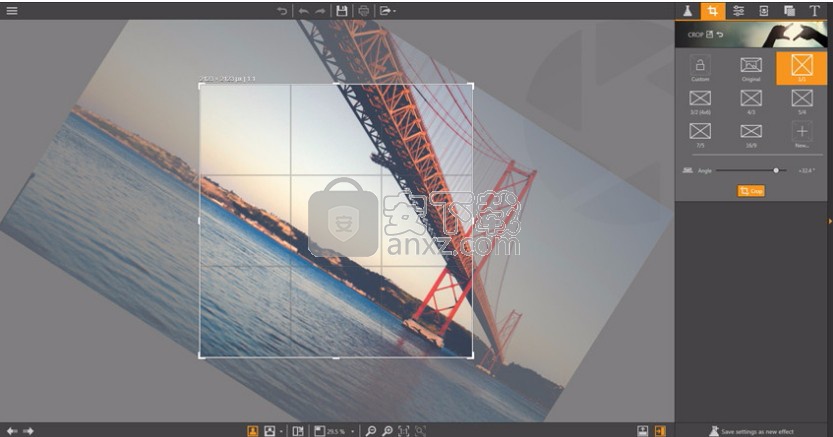Viewport: 833px width, 437px height.
Task: Click the bottom-right crop corner handle
Action: (x=471, y=356)
